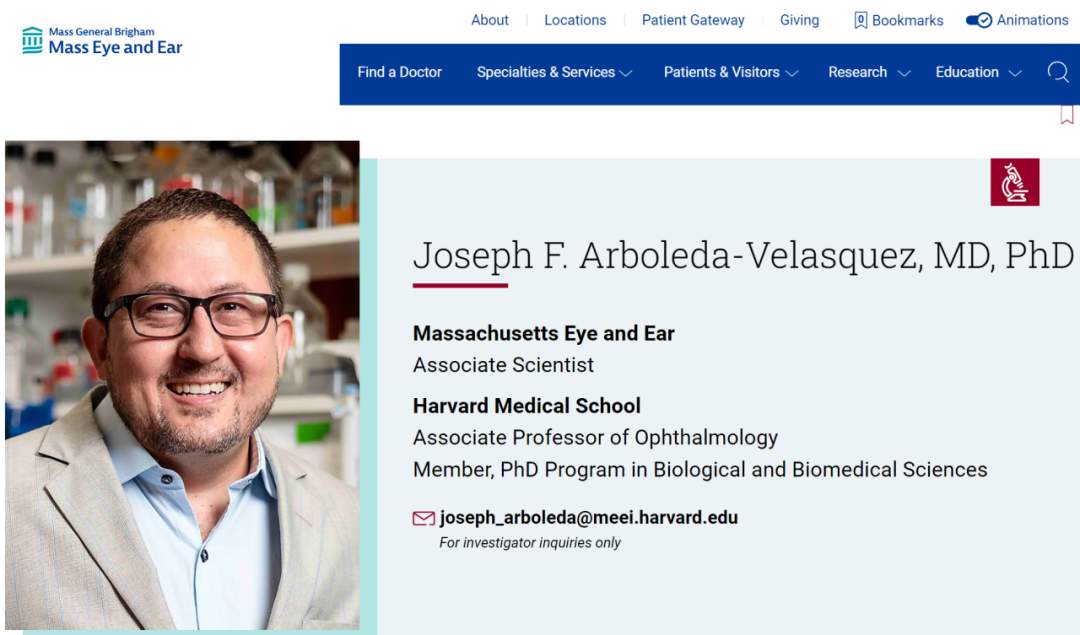
Task: Expand the Education dropdown
Action: (978, 72)
